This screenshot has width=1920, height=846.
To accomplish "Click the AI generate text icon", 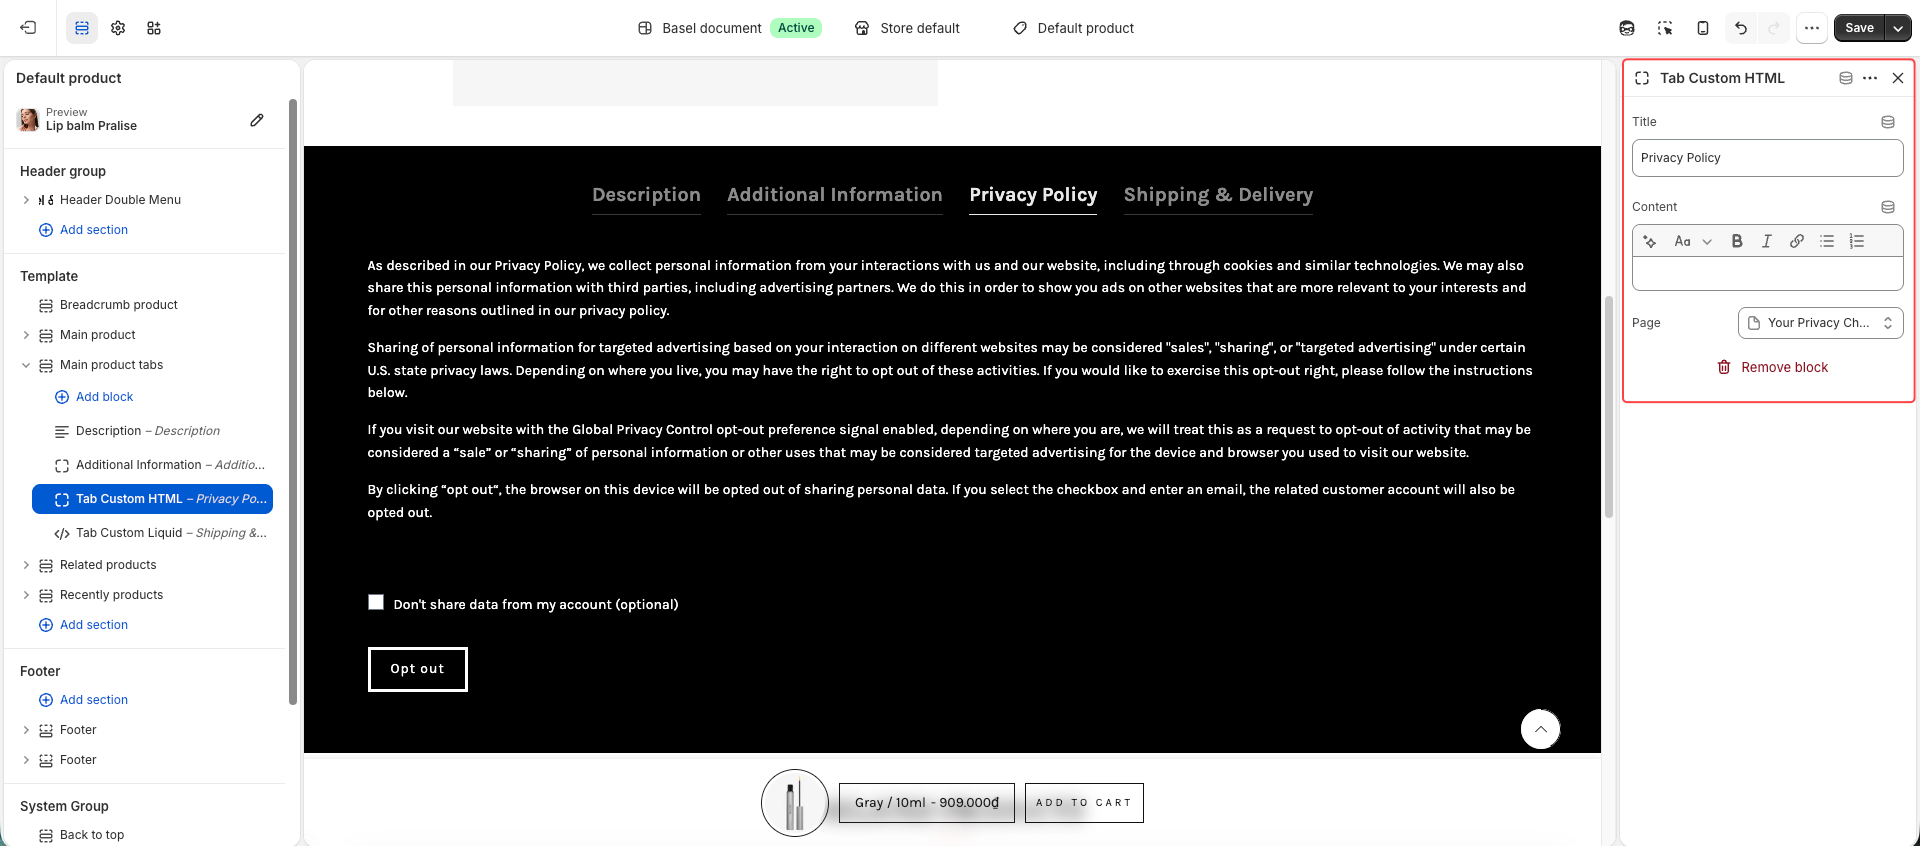I will [x=1650, y=241].
